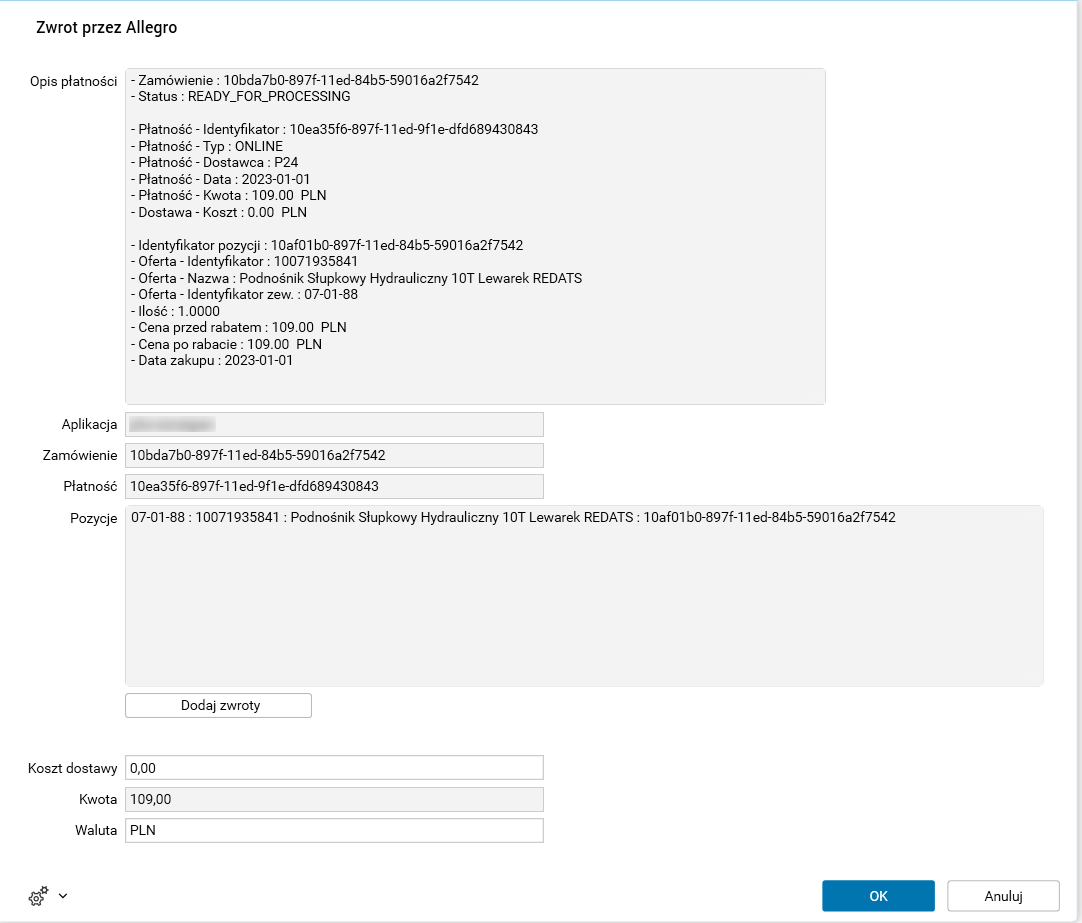Click the empty area of the Pozycje list
Image resolution: width=1082 pixels, height=923 pixels.
583,610
